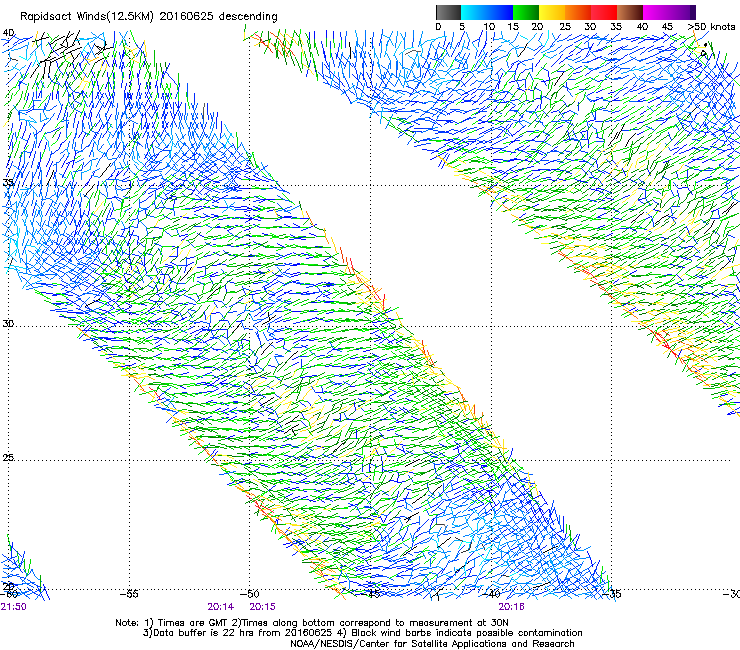Click the 40 latitude label
The height and width of the screenshot is (650, 740).
[8, 33]
